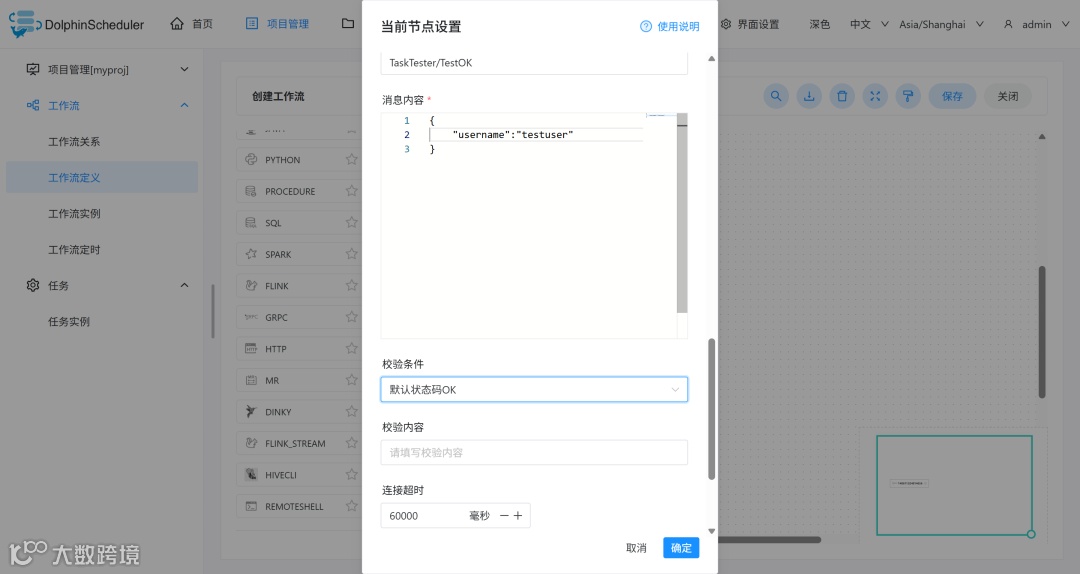Decrease 连接超时 with the minus button
1080x574 pixels.
coord(504,515)
